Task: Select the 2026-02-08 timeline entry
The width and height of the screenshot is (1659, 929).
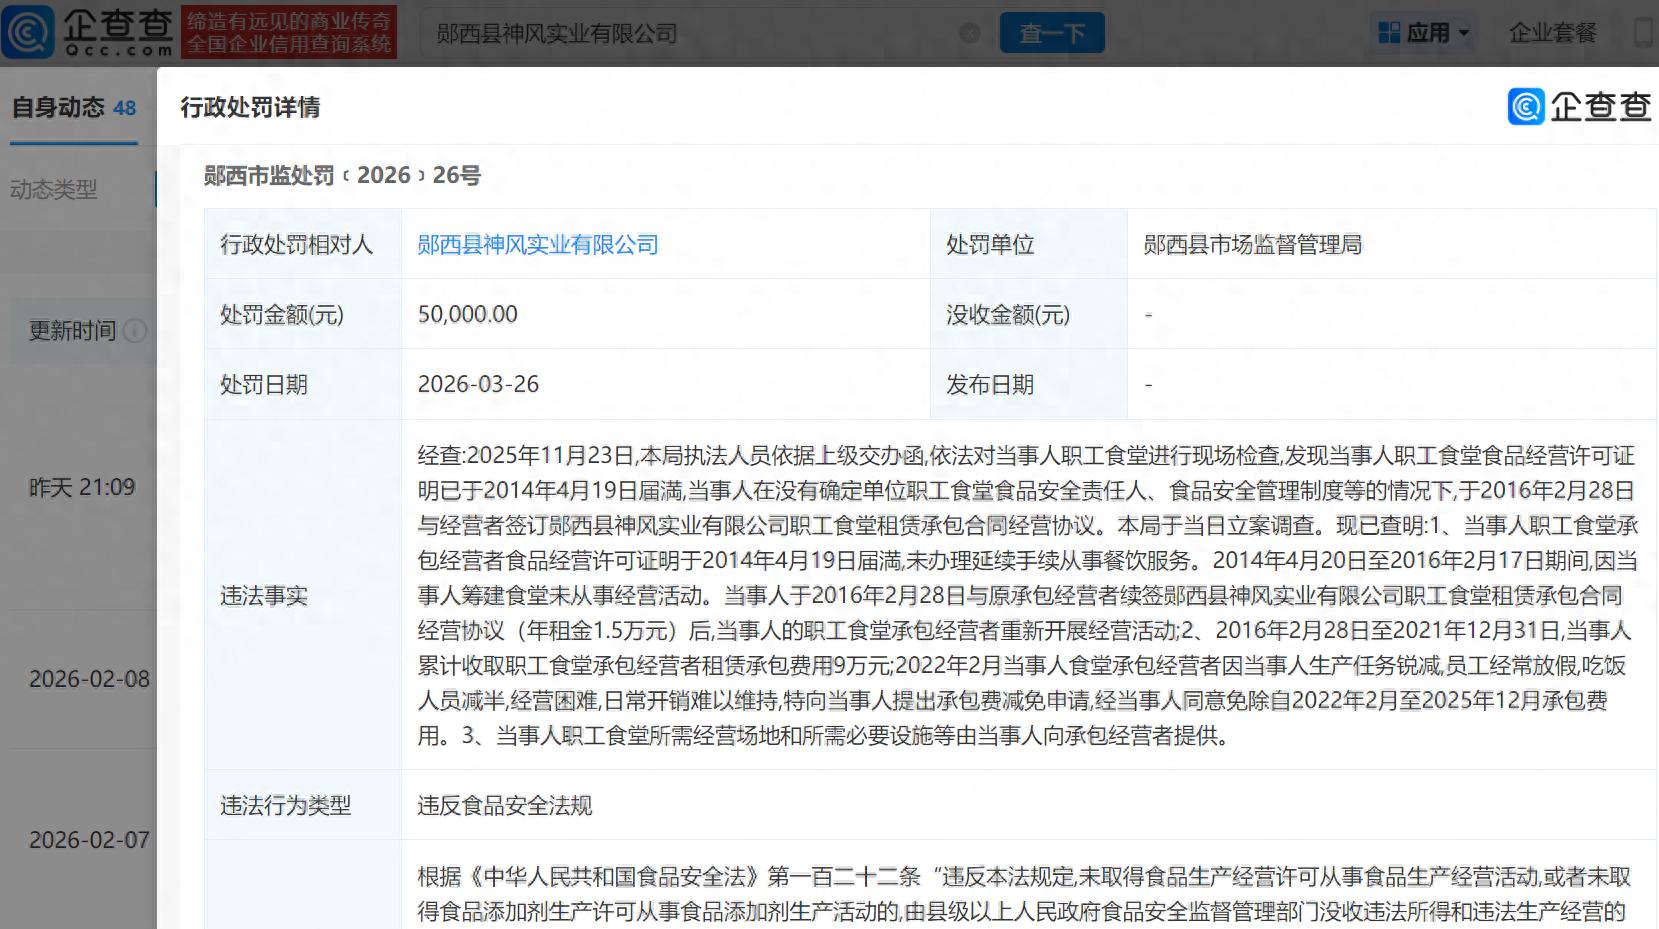Action: click(x=89, y=679)
